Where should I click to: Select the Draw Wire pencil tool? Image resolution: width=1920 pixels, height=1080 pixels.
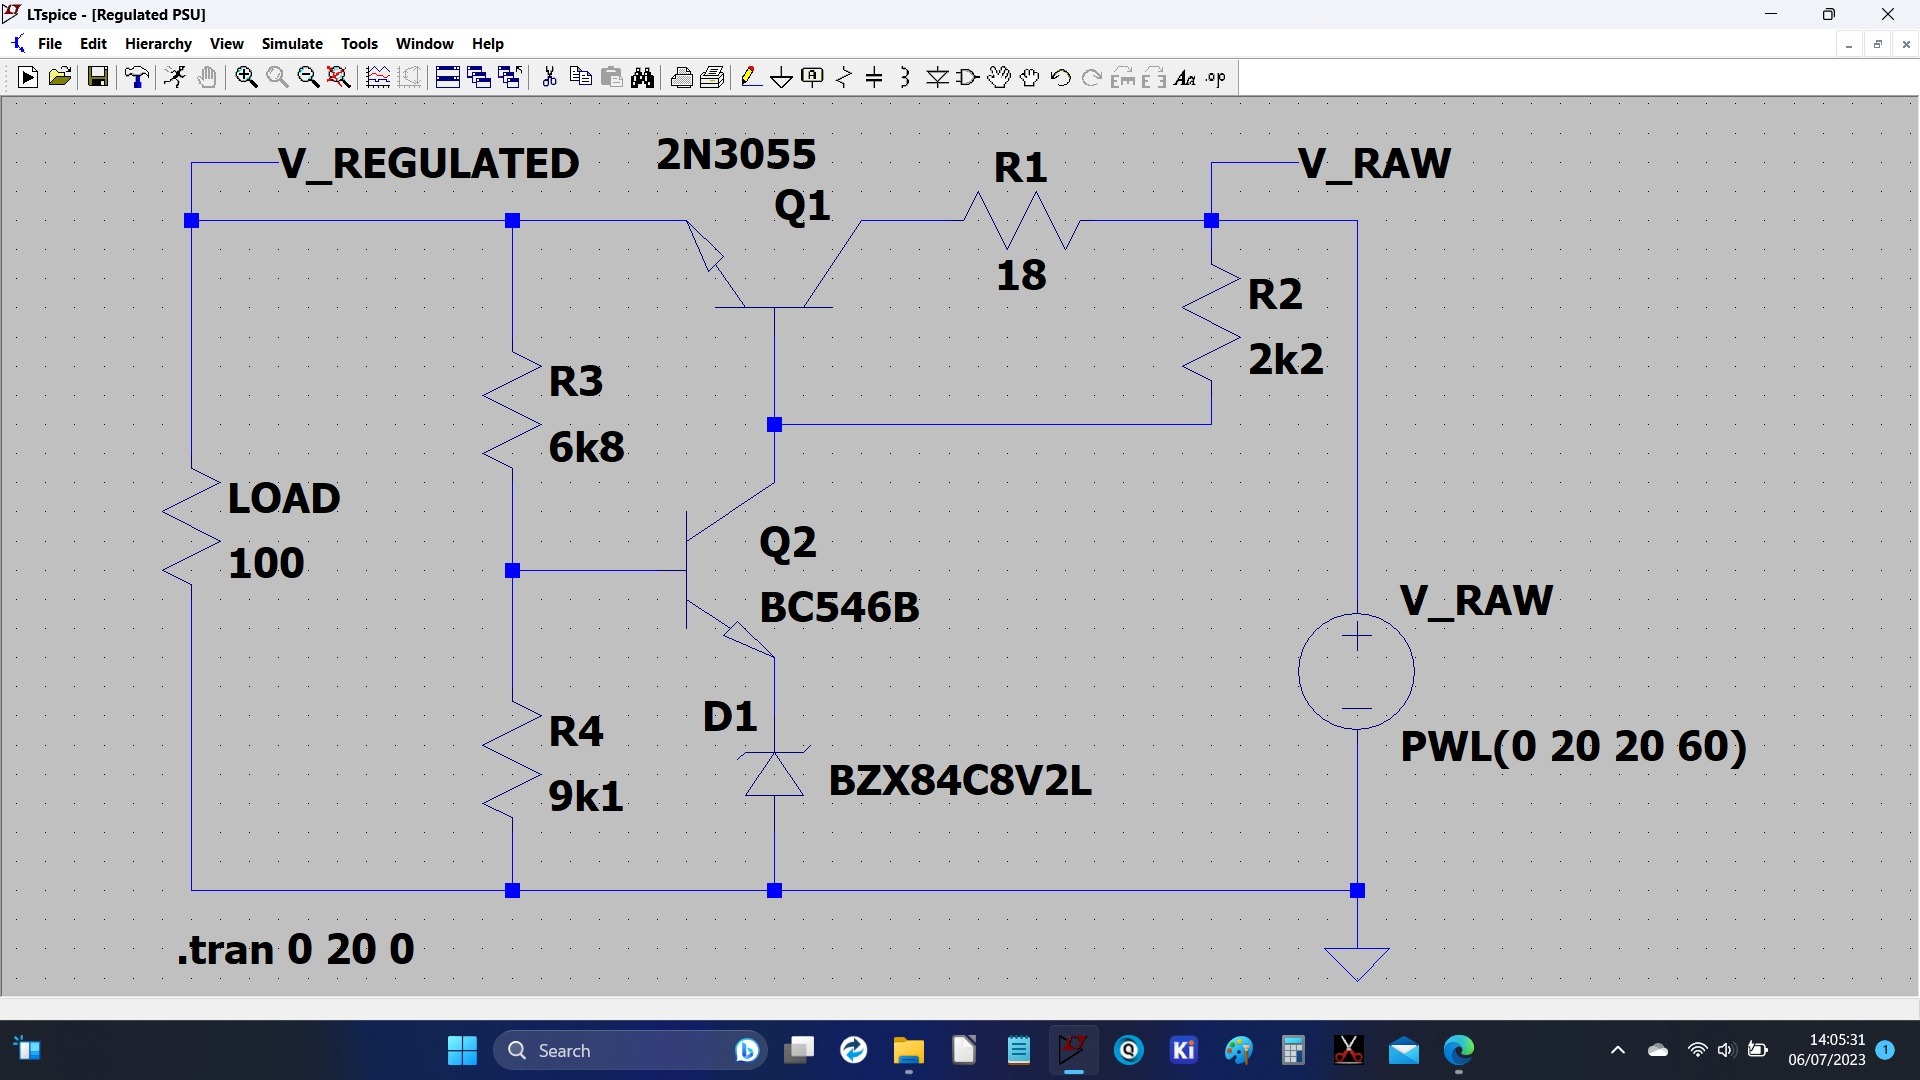[751, 78]
